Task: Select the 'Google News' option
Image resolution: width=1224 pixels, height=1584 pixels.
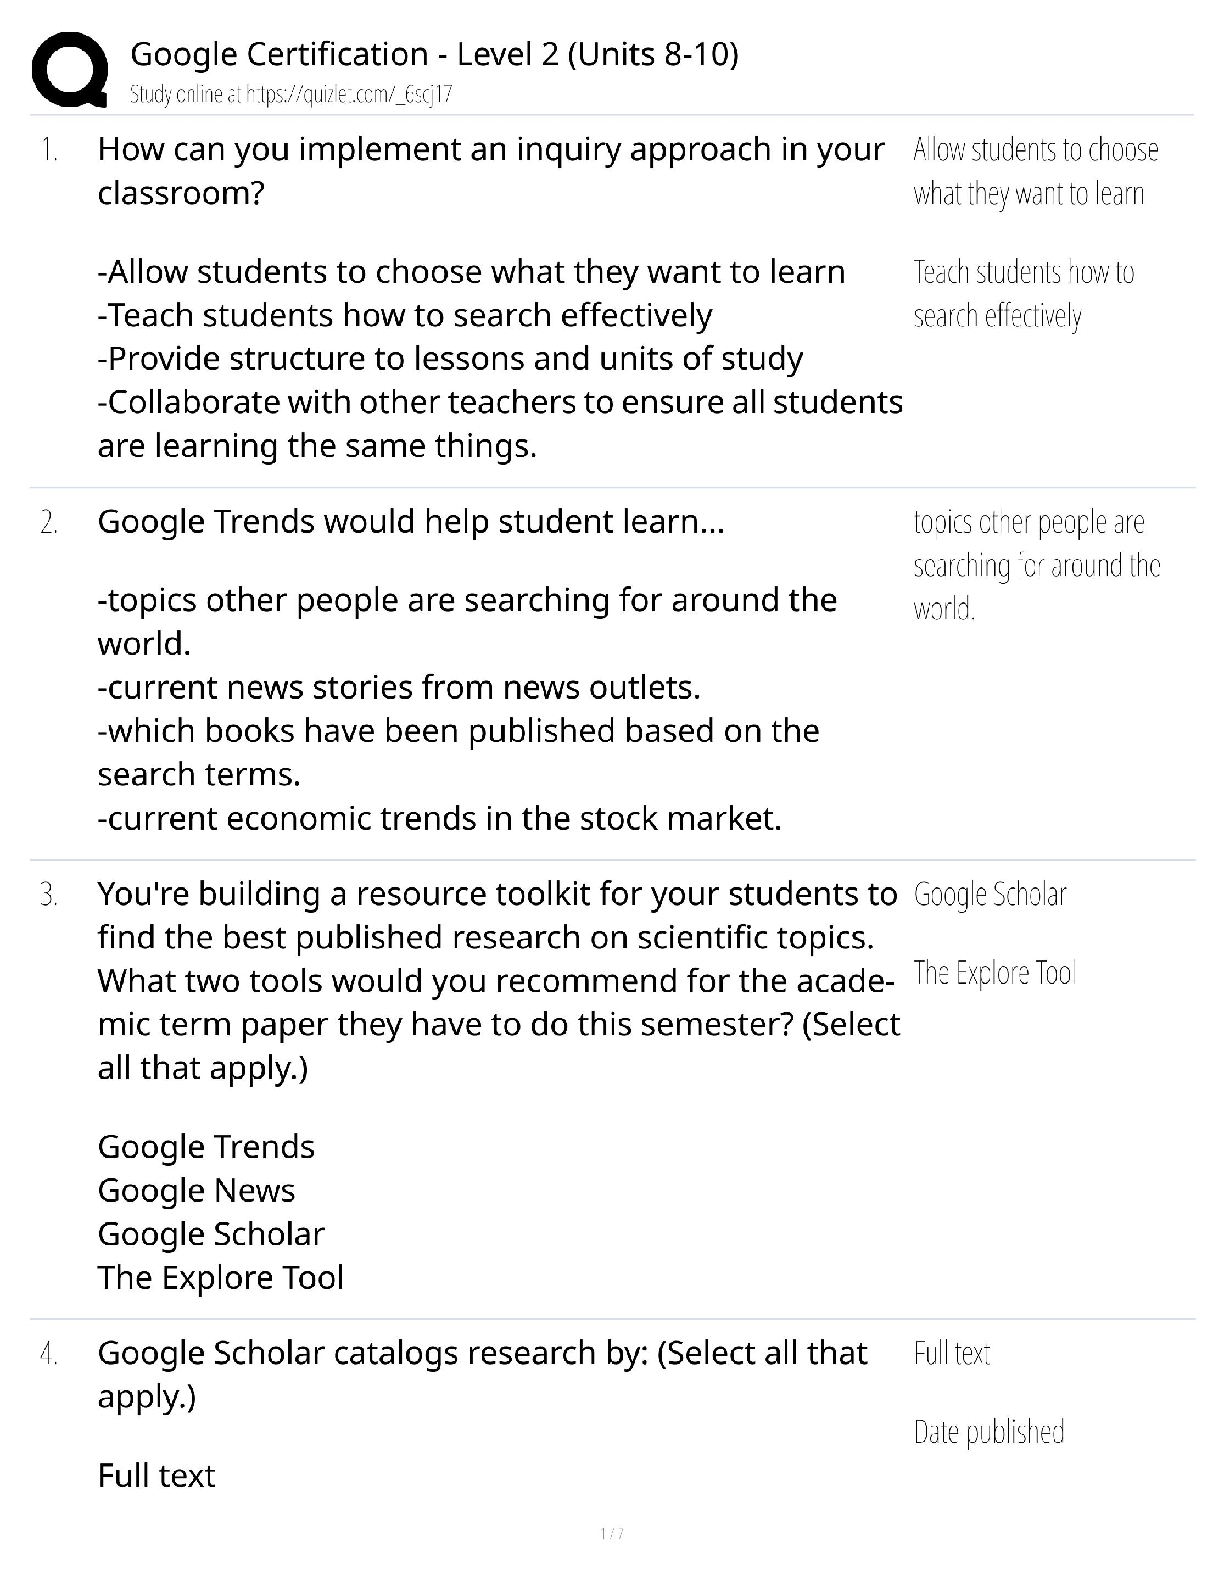Action: [x=196, y=1191]
